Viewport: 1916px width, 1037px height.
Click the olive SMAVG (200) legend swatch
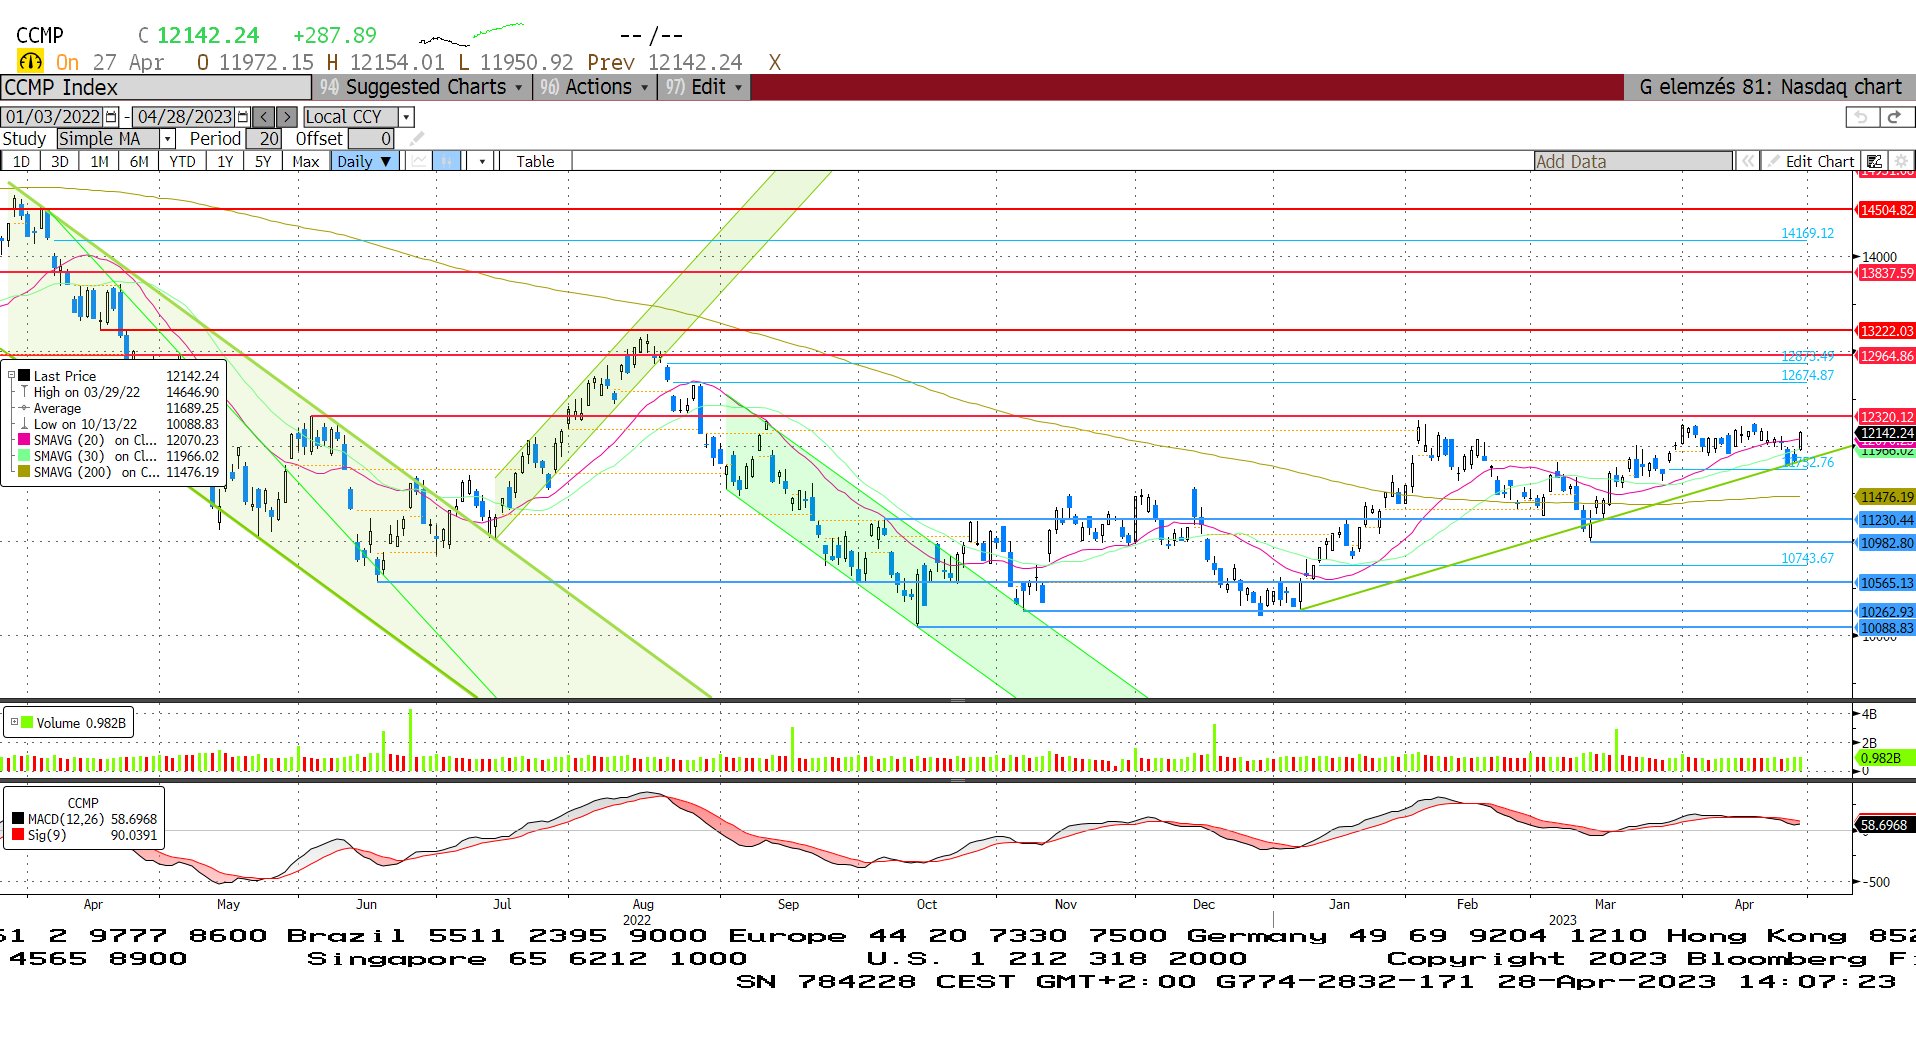coord(24,472)
